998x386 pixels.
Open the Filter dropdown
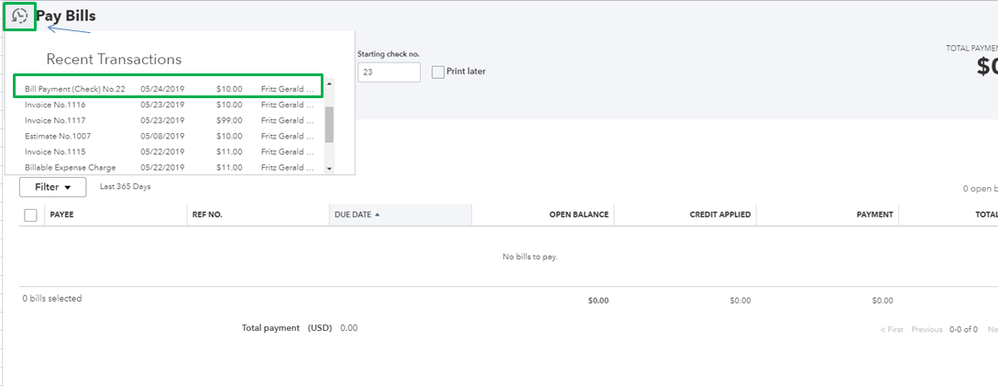point(53,187)
